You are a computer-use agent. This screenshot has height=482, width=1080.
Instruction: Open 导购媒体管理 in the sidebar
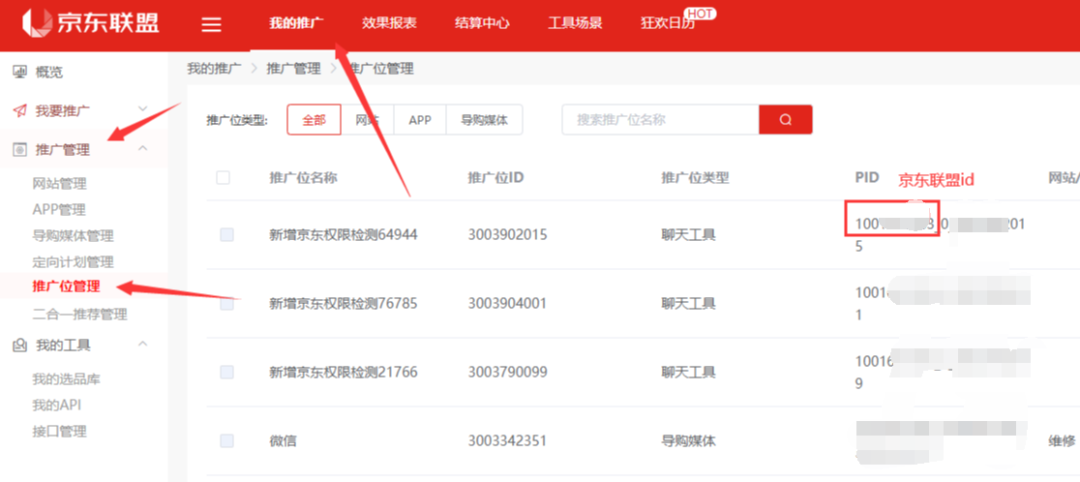pyautogui.click(x=73, y=236)
